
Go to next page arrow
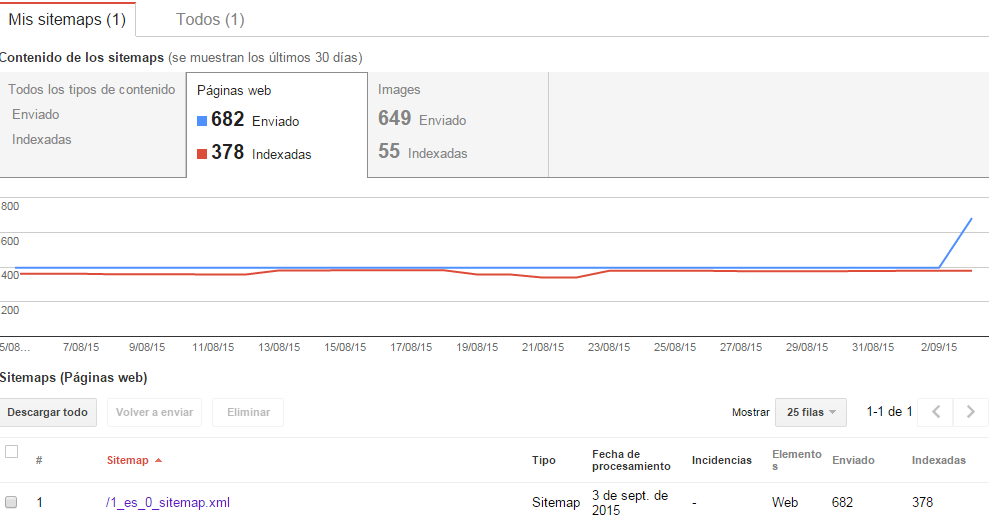tap(970, 412)
